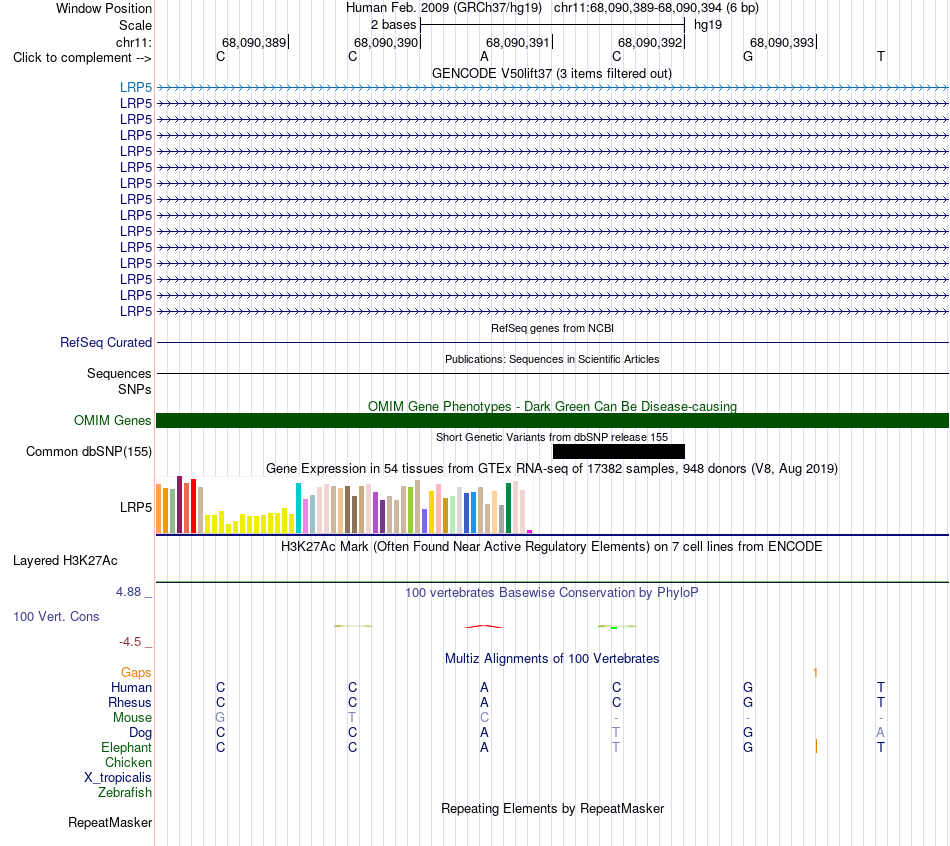Click the 'chr11:' ruler label

tap(134, 42)
